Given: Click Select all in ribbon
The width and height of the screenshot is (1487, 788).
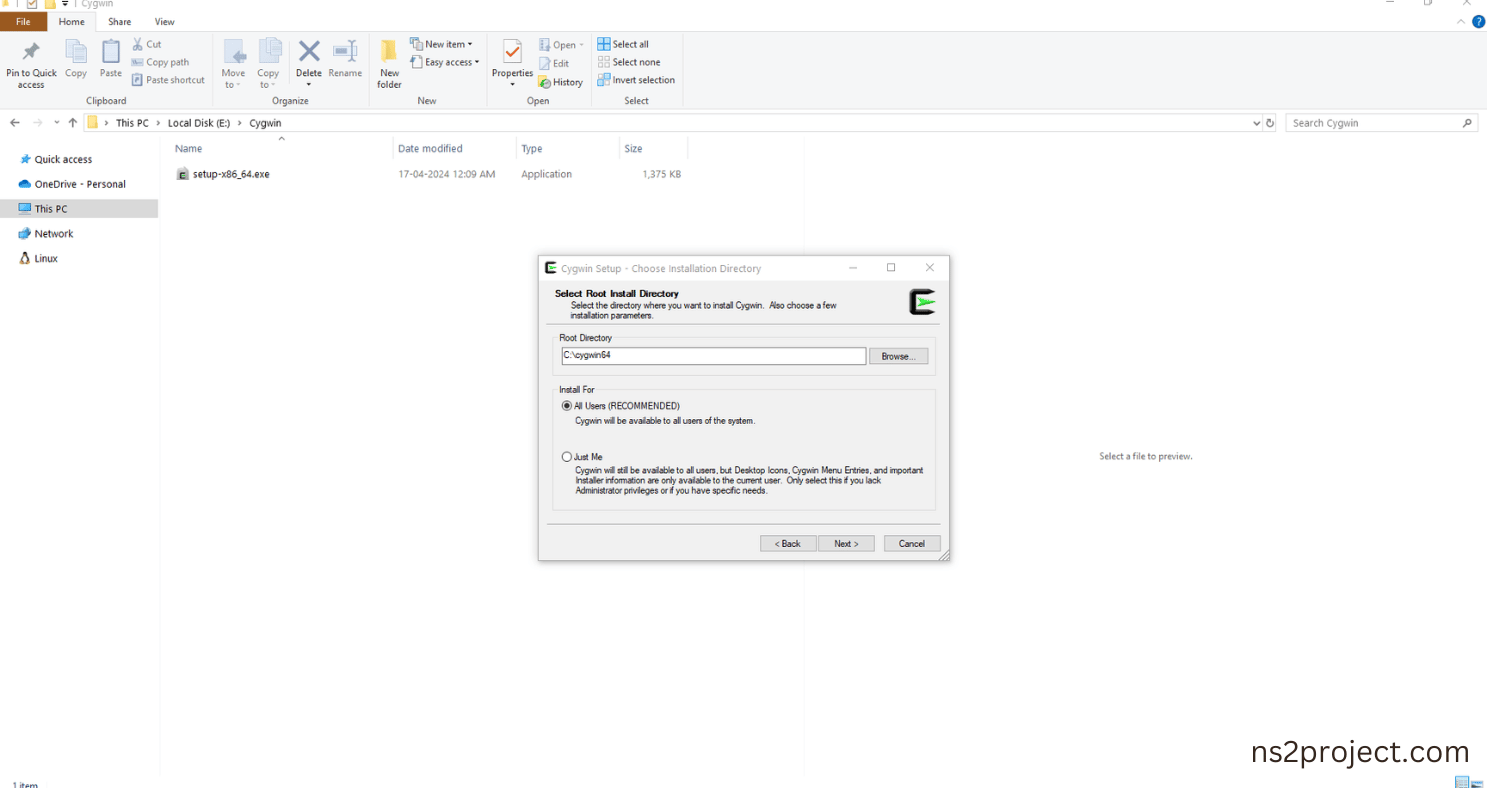Looking at the screenshot, I should 623,44.
